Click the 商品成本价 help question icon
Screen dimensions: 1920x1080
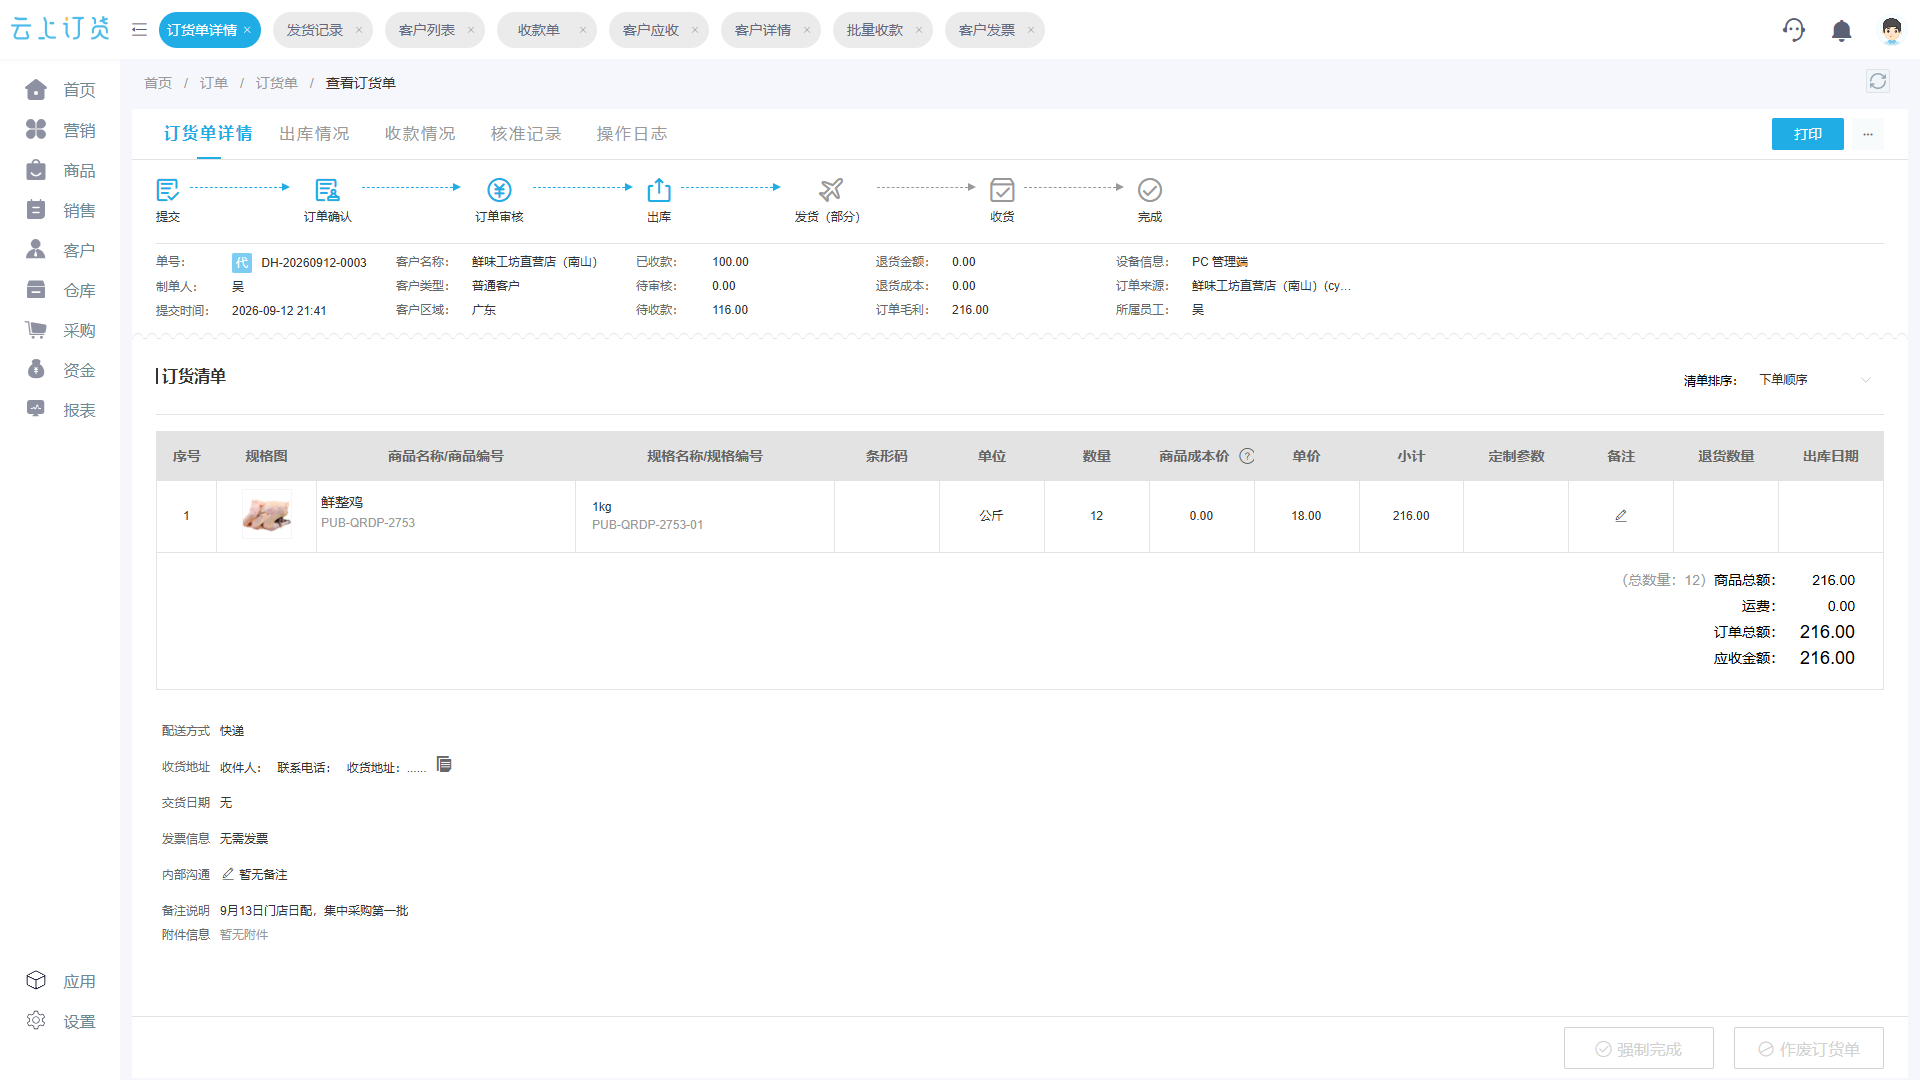tap(1247, 456)
